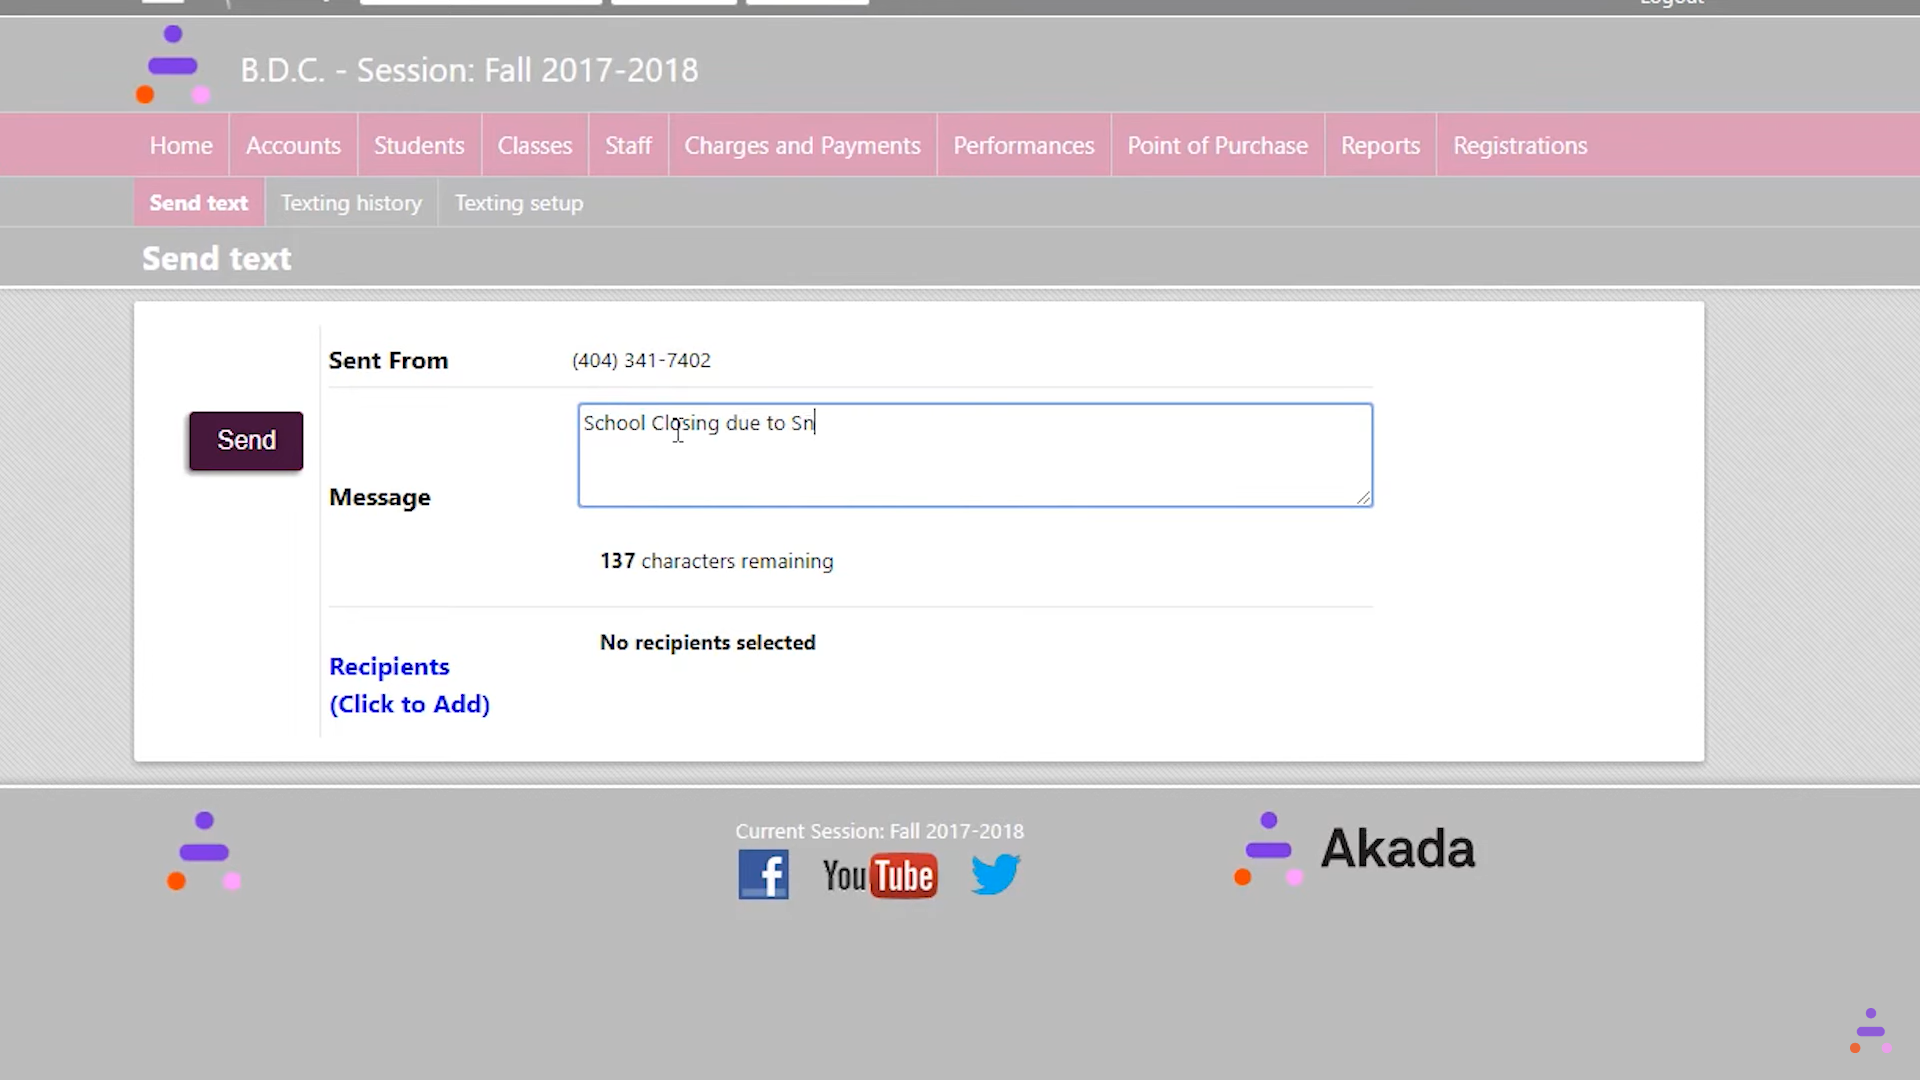1920x1080 pixels.
Task: Select the Send text tab
Action: (x=198, y=203)
